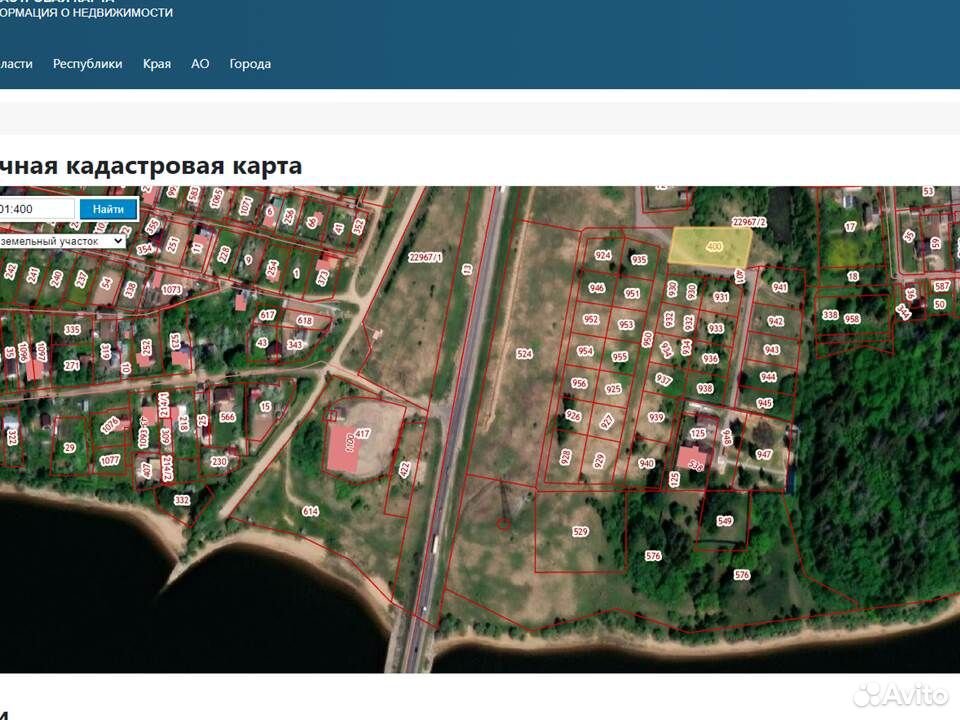Click the Найти search button
960x720 pixels.
tap(108, 209)
